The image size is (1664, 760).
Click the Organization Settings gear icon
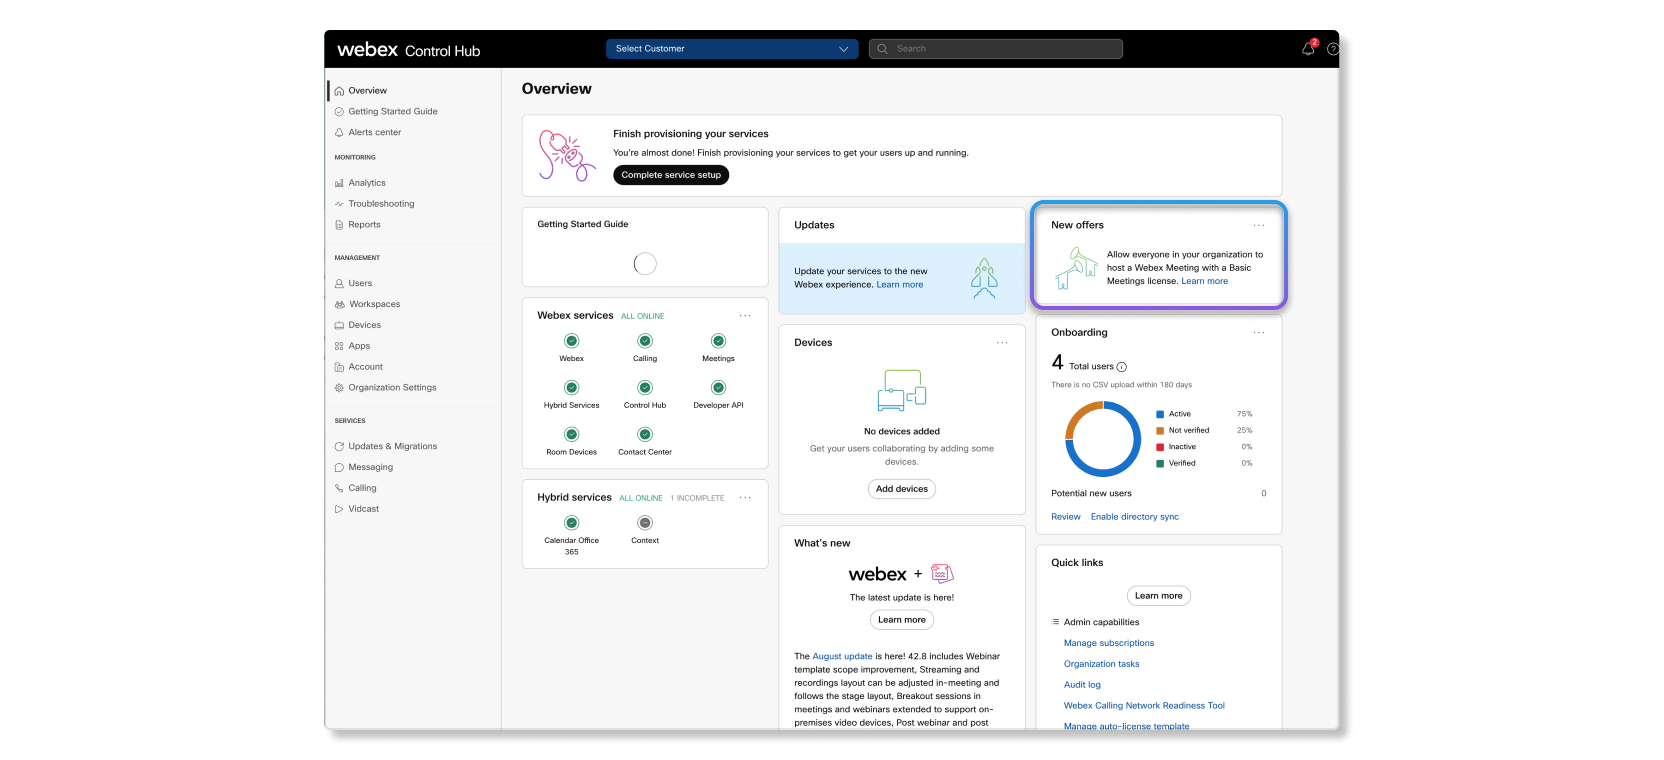pos(339,388)
